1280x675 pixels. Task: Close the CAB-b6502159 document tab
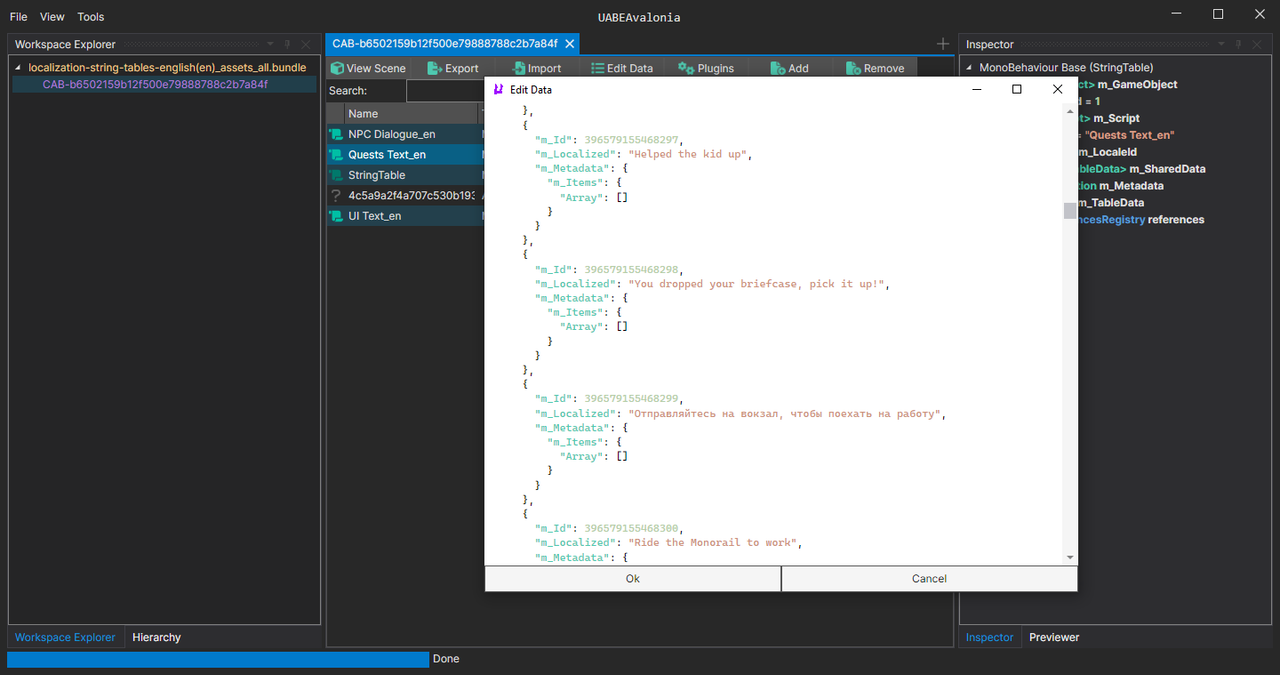[x=570, y=44]
